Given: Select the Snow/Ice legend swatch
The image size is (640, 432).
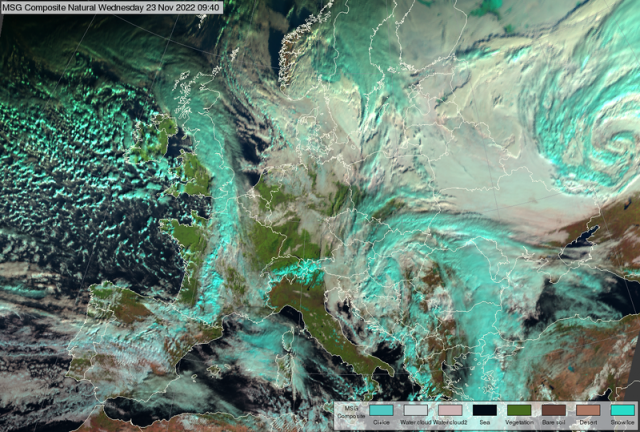Looking at the screenshot, I should click(622, 411).
